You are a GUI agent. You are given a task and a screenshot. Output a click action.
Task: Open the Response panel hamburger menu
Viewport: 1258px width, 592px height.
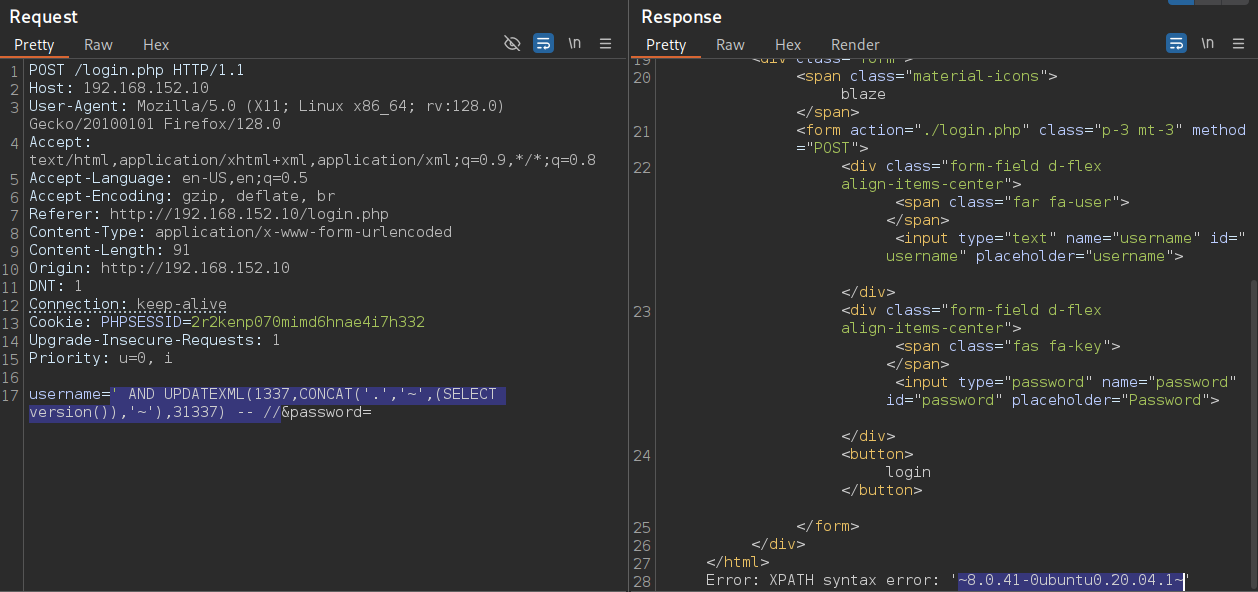click(1239, 43)
